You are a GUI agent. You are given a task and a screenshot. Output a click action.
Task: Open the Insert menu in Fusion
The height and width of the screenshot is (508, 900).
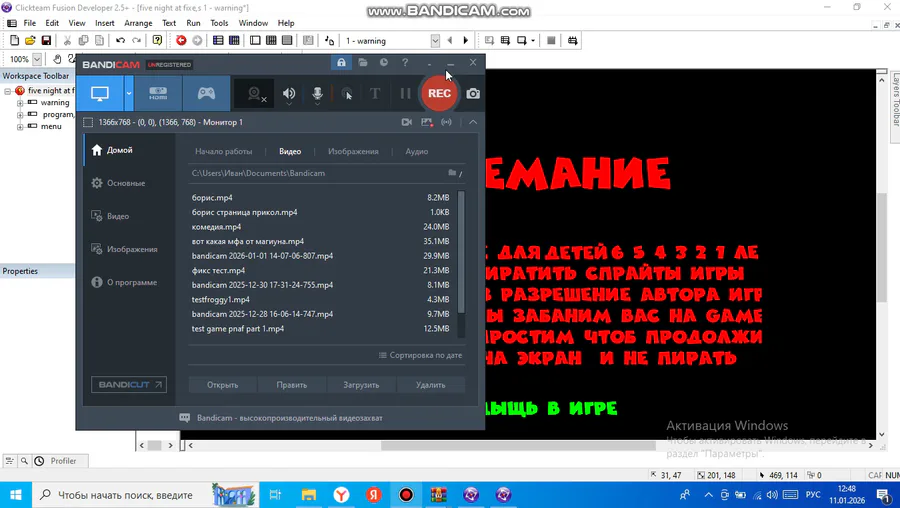104,23
